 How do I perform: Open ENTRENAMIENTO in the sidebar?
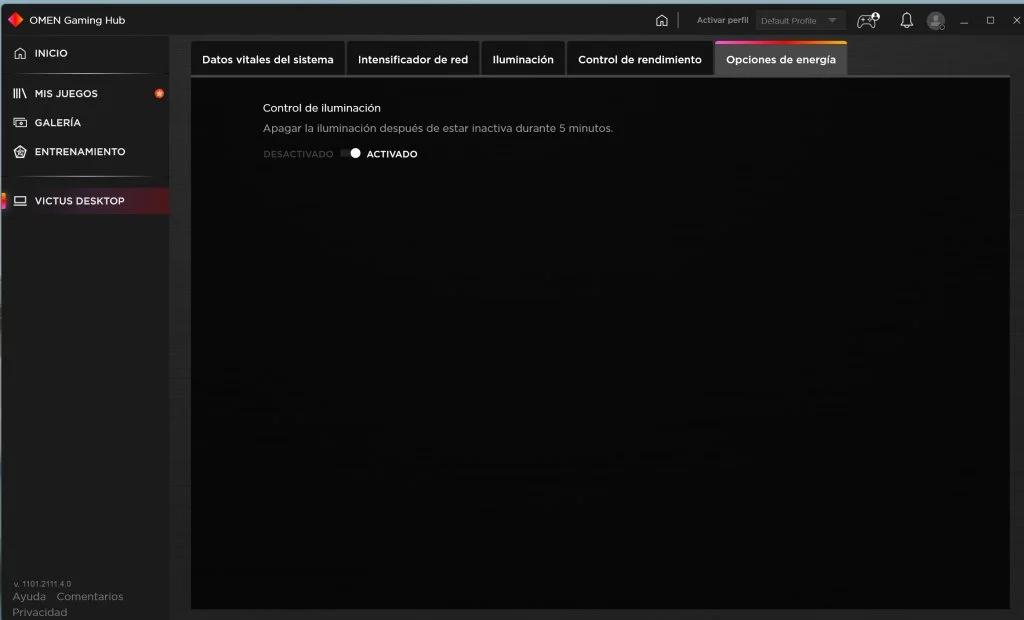click(85, 152)
